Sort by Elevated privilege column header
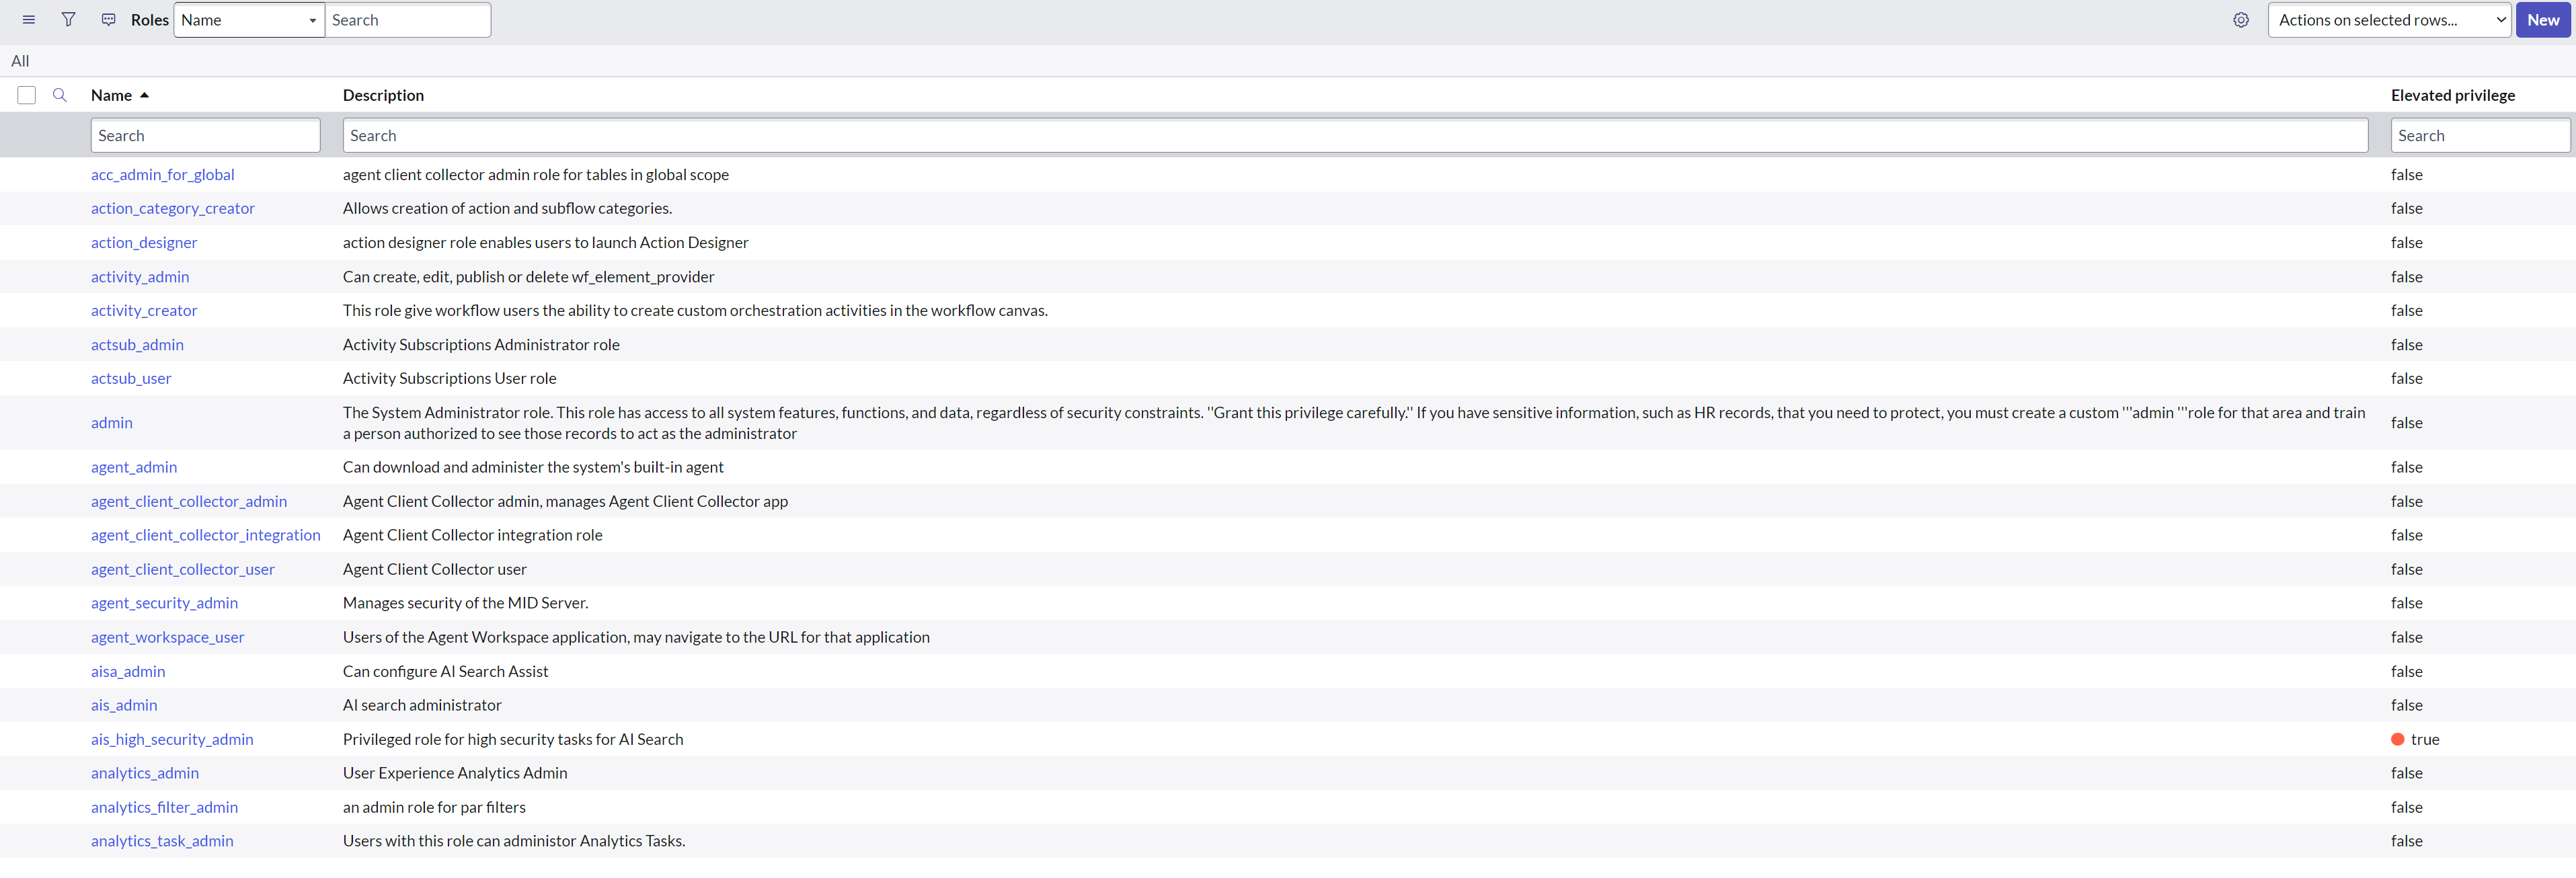This screenshot has width=2576, height=878. [2452, 95]
